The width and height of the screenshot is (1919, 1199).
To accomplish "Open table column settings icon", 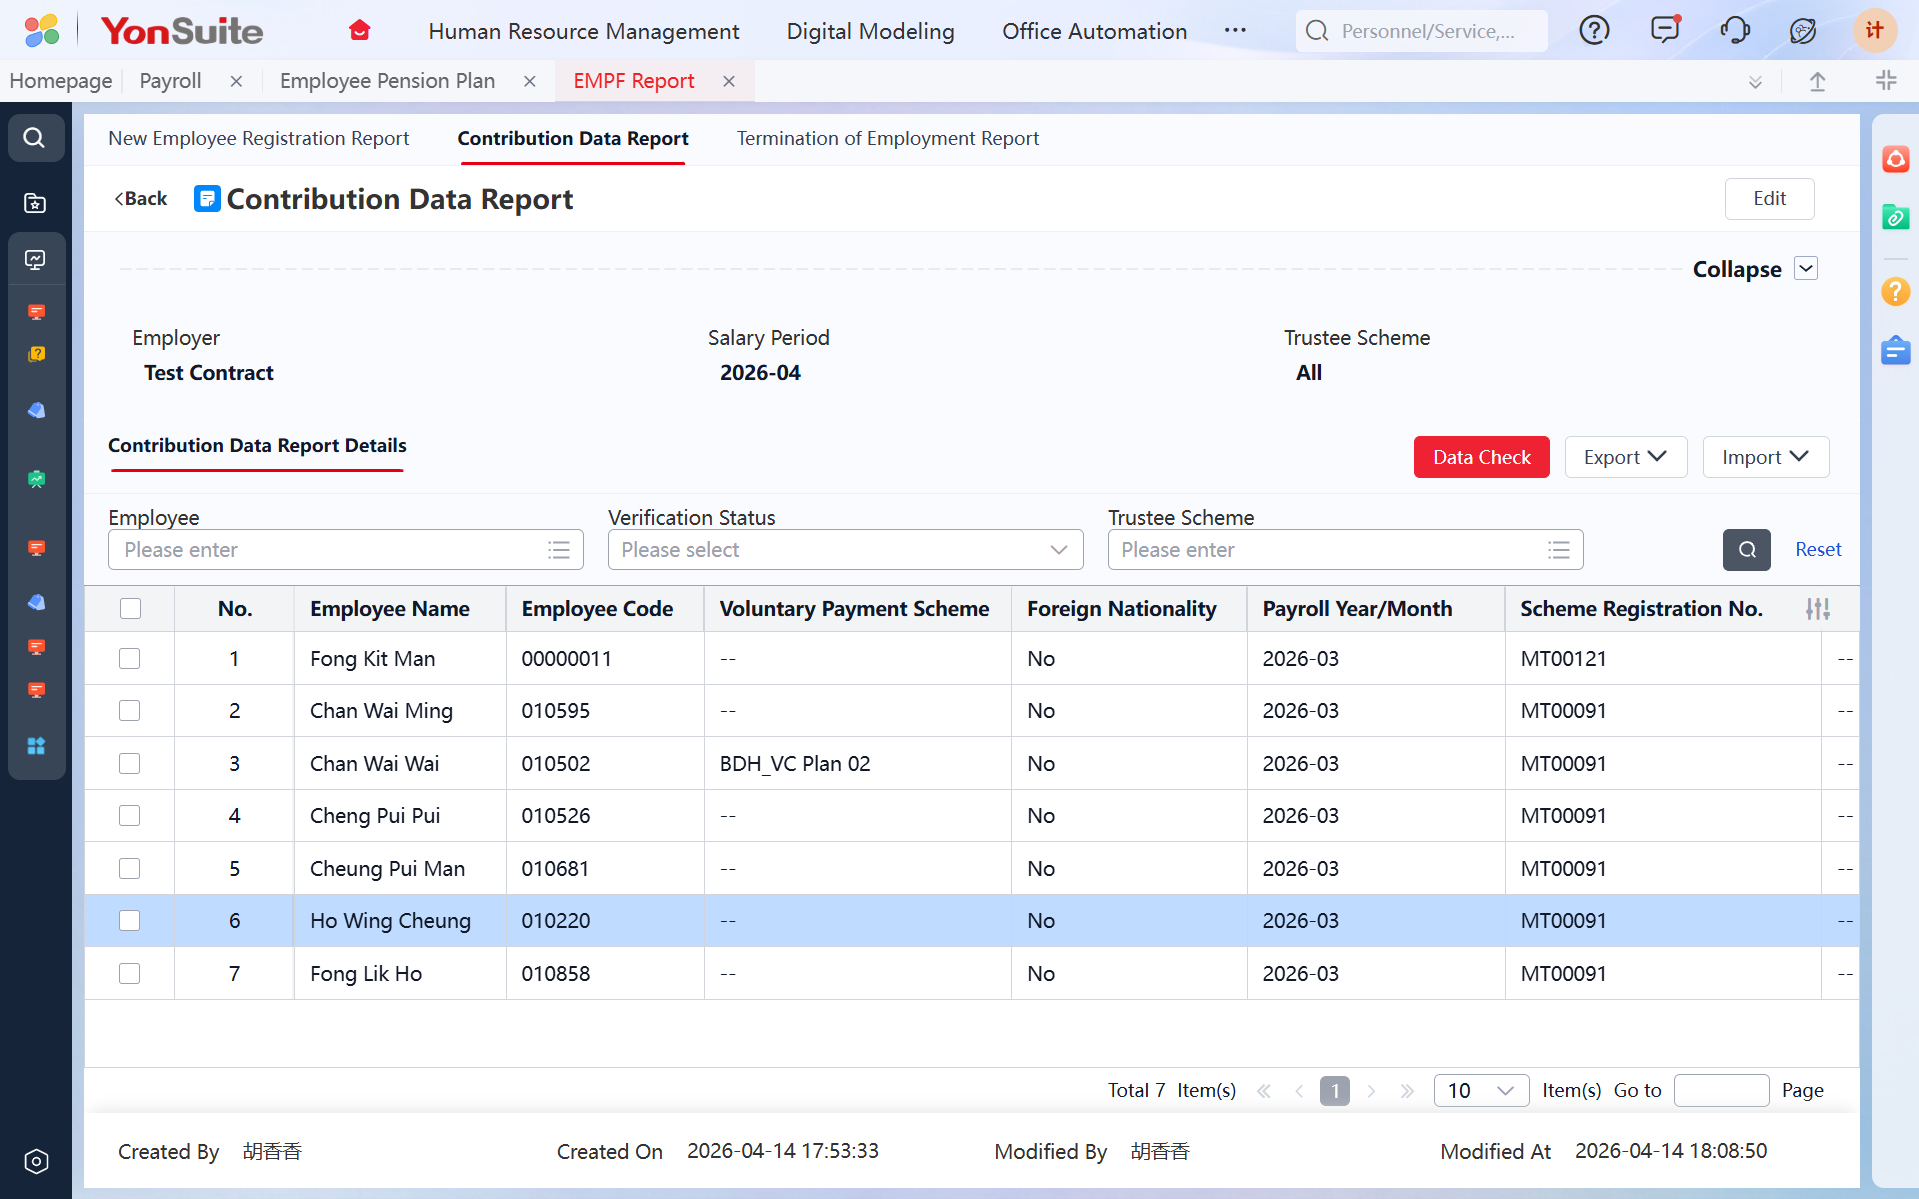I will [x=1817, y=609].
